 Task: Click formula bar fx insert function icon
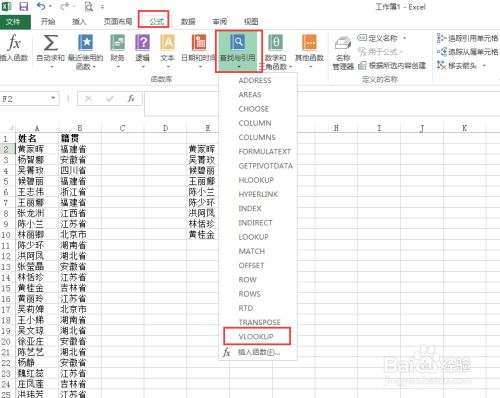(x=132, y=98)
